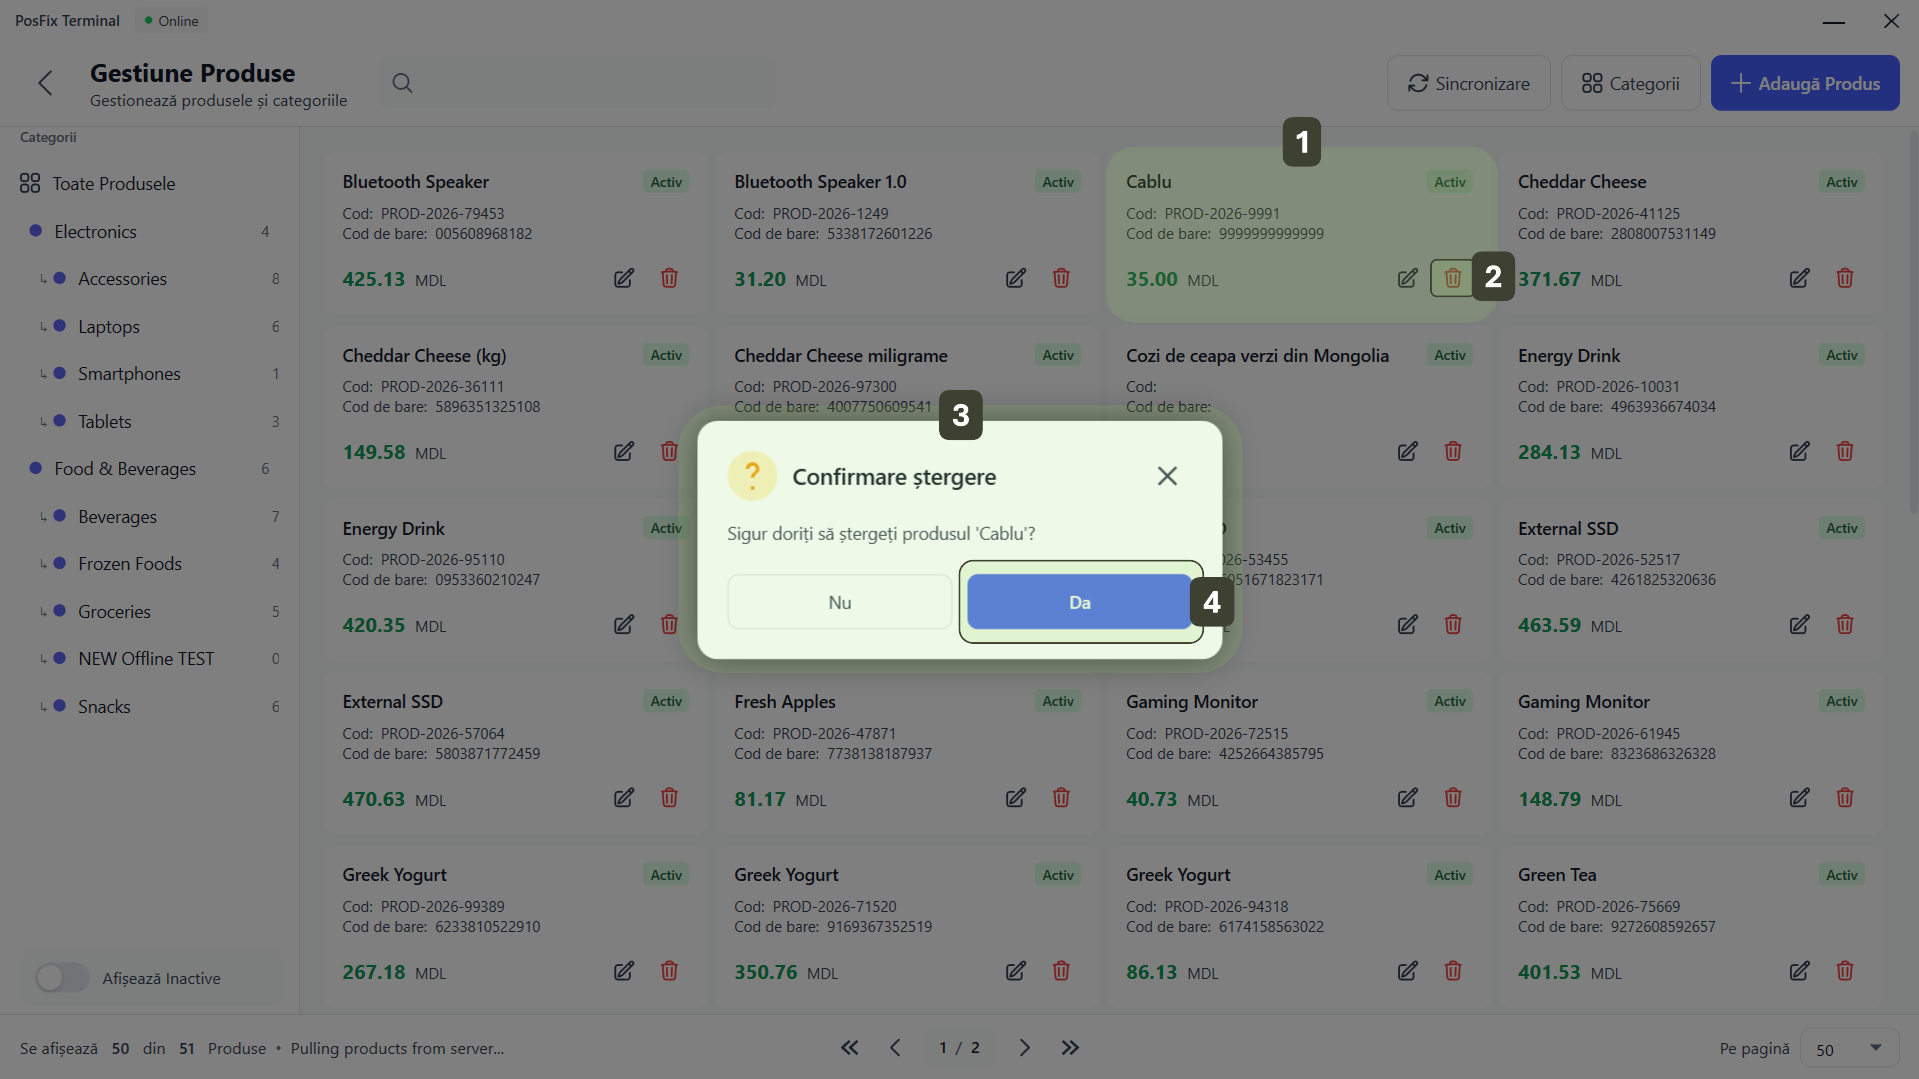The height and width of the screenshot is (1079, 1919).
Task: Click the Sincronizare refresh button
Action: 1468,83
